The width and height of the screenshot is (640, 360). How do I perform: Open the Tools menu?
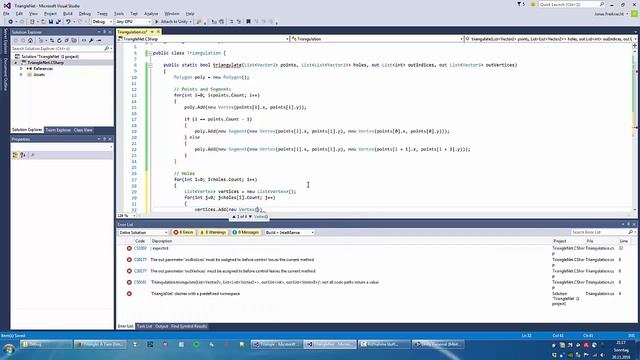pos(119,13)
